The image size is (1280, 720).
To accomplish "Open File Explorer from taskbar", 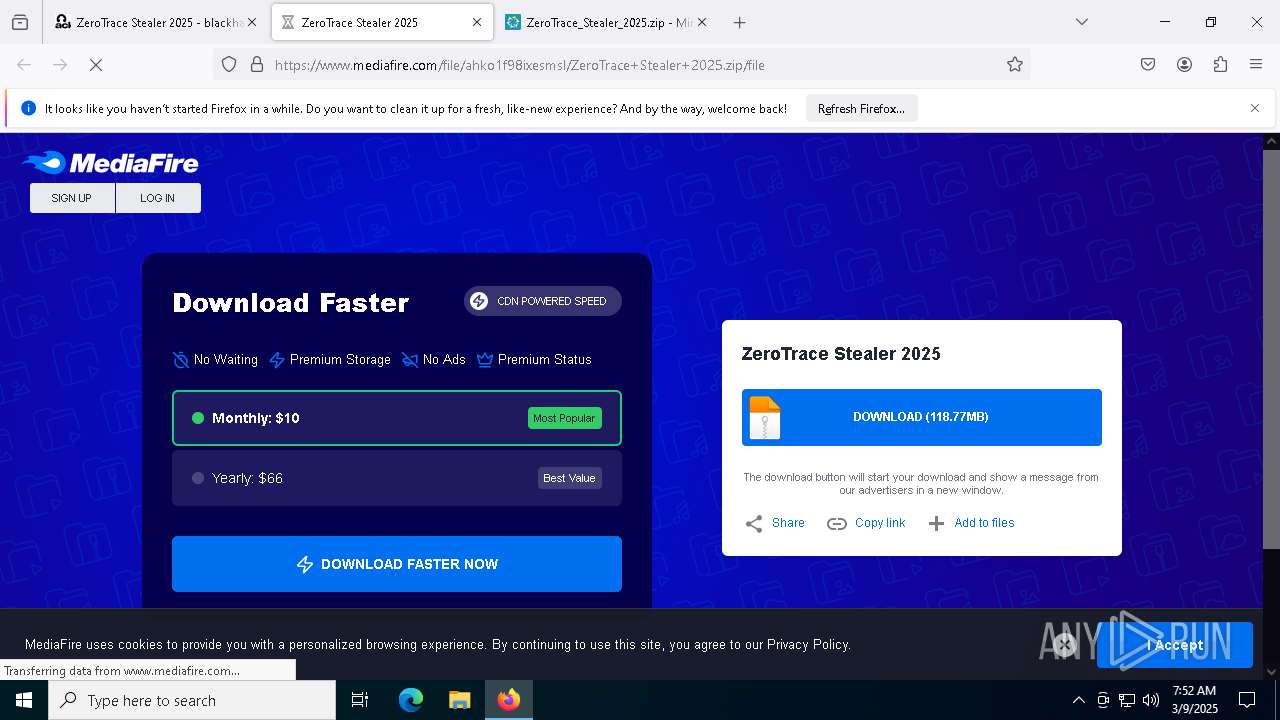I will click(459, 700).
